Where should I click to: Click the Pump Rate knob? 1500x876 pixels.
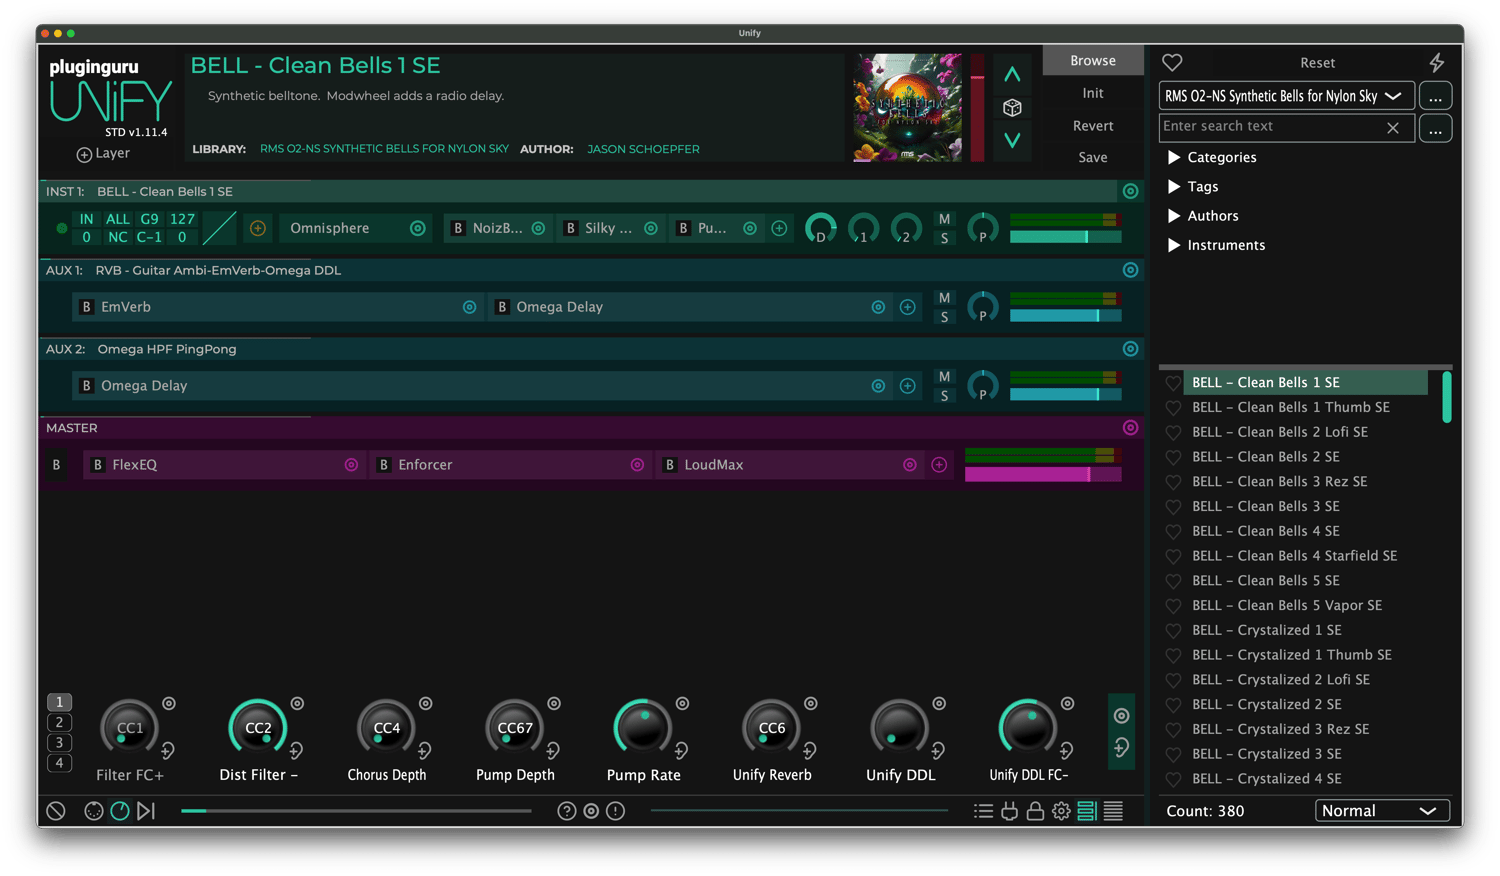tap(642, 729)
